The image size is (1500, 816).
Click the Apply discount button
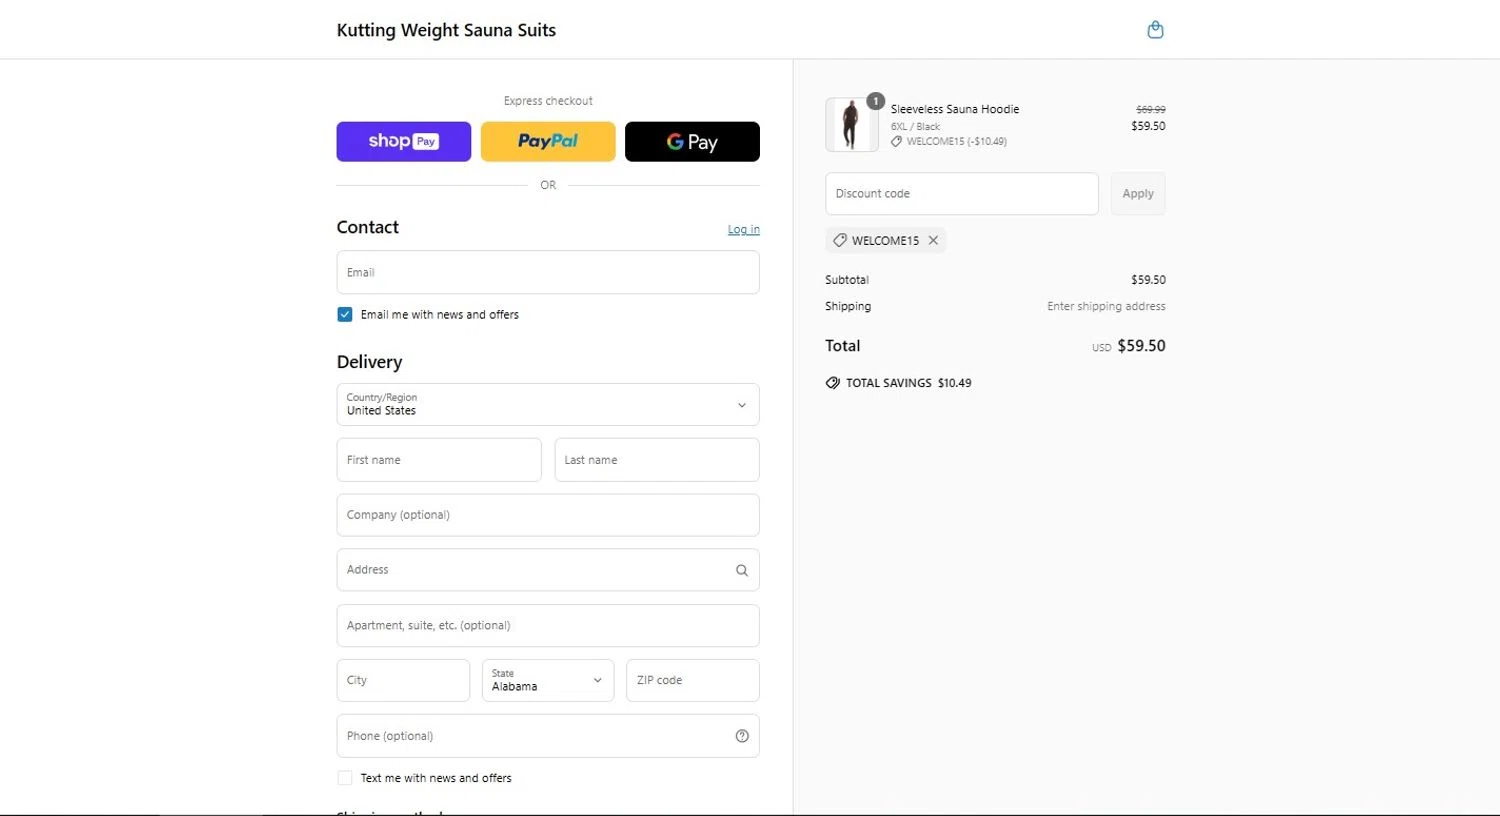point(1138,194)
